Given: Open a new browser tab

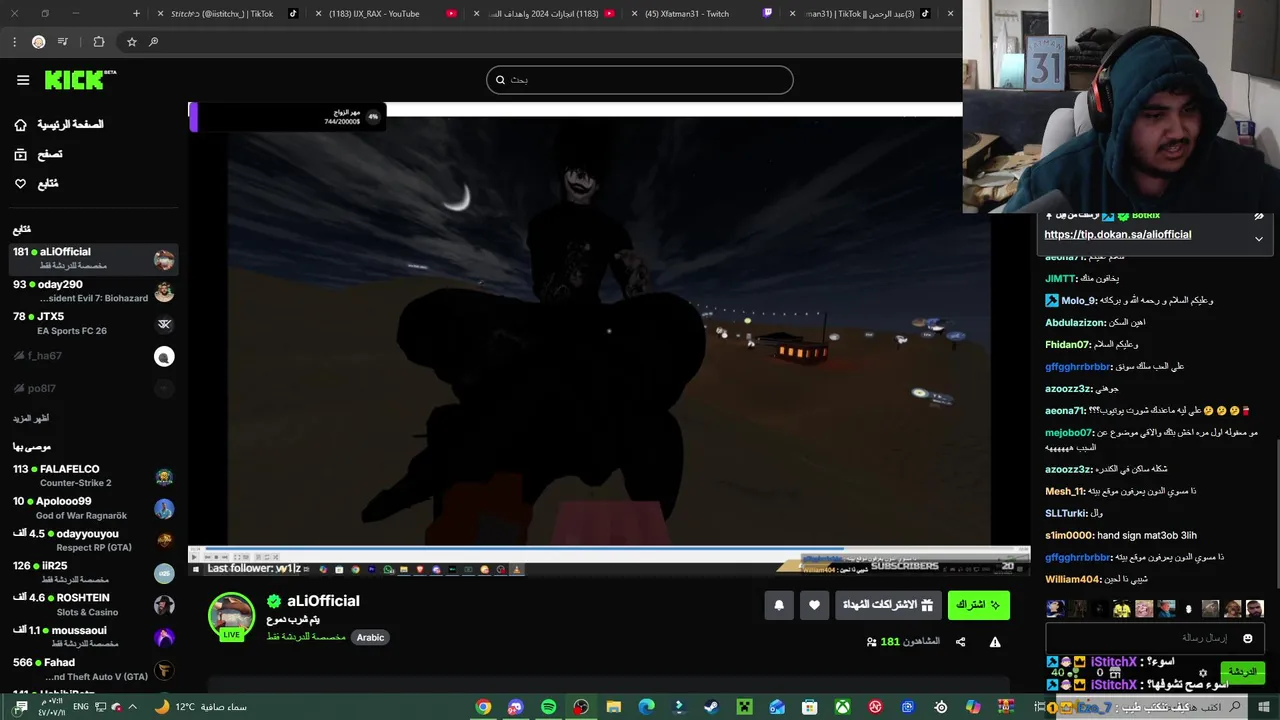Looking at the screenshot, I should coord(137,14).
